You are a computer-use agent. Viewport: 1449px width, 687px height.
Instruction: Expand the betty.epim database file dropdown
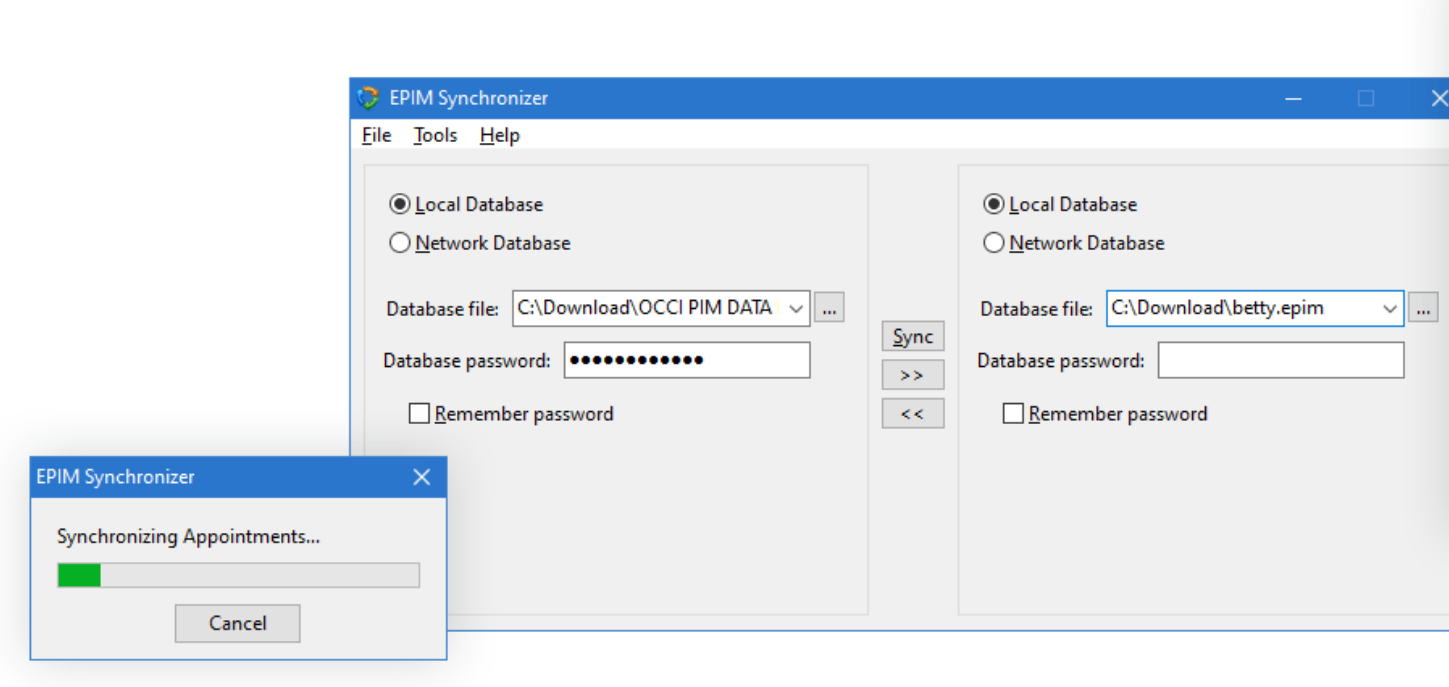coord(1390,308)
